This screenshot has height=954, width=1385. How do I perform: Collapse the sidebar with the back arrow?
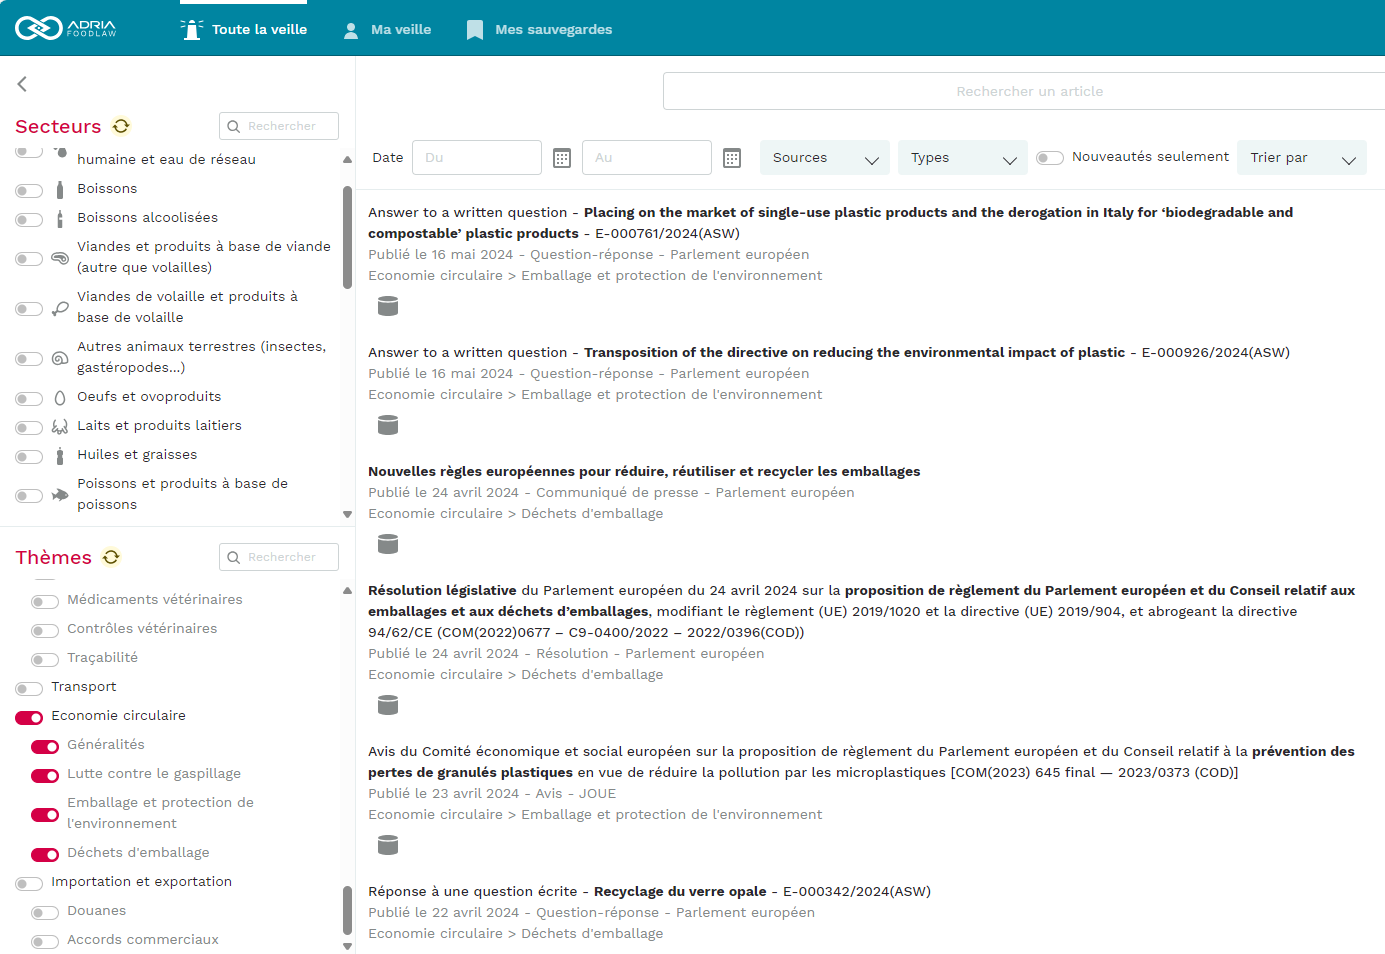22,84
